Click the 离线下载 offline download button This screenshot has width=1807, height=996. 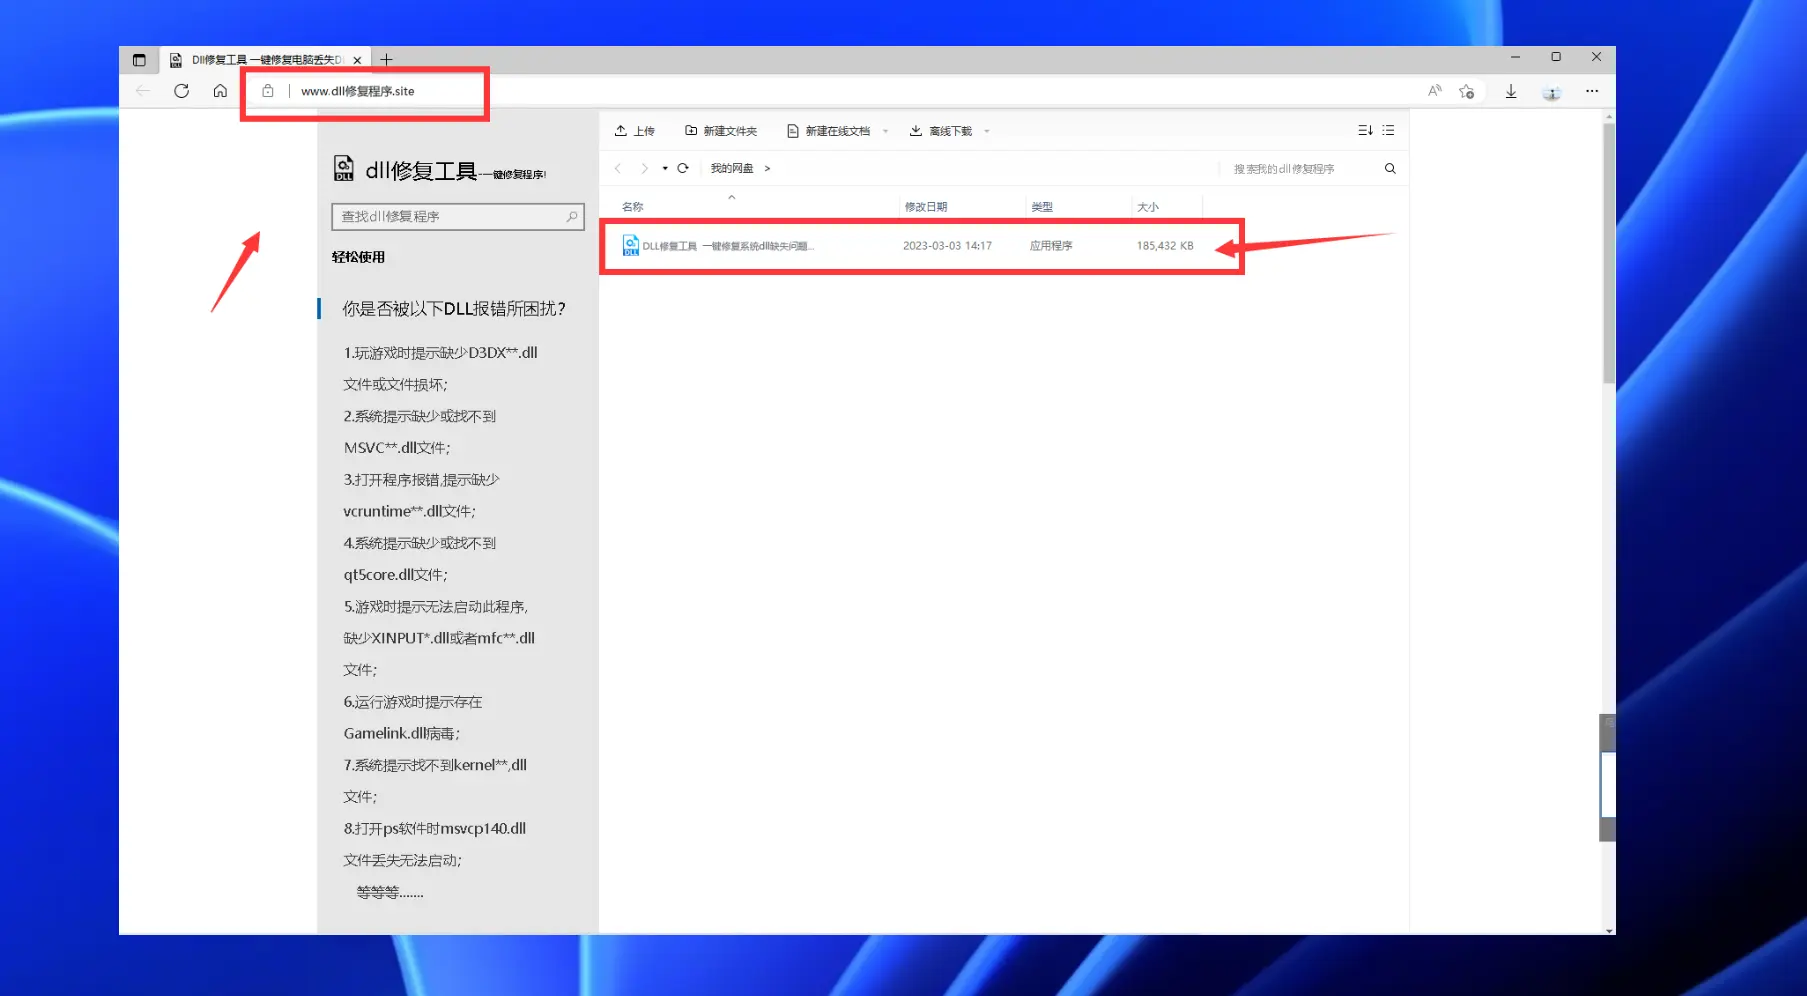[941, 131]
